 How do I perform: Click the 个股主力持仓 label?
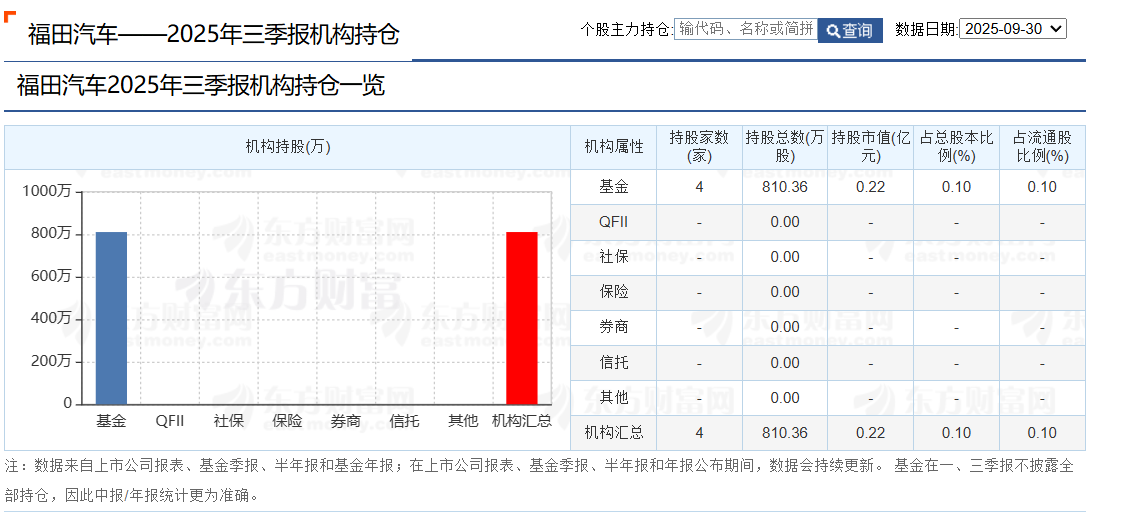click(627, 29)
